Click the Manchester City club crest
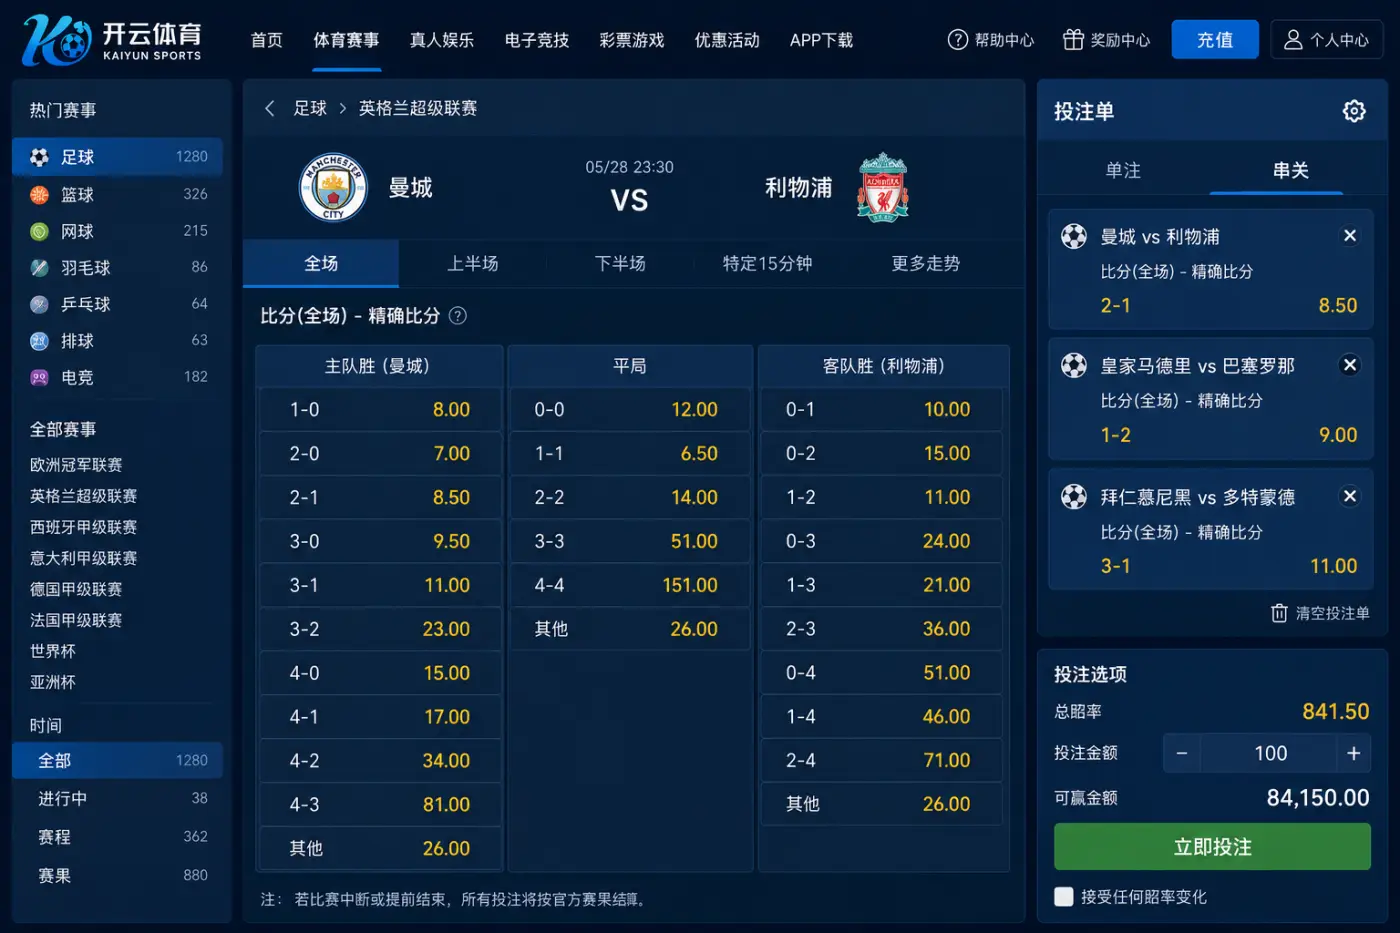 333,187
